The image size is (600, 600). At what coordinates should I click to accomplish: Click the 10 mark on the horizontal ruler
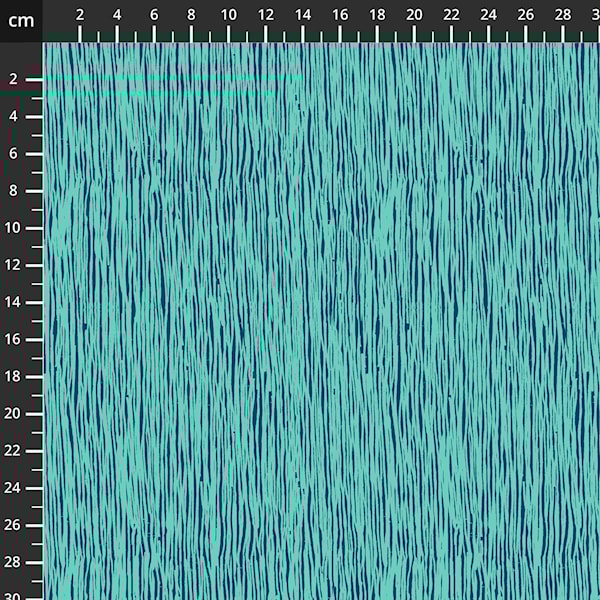click(x=228, y=15)
